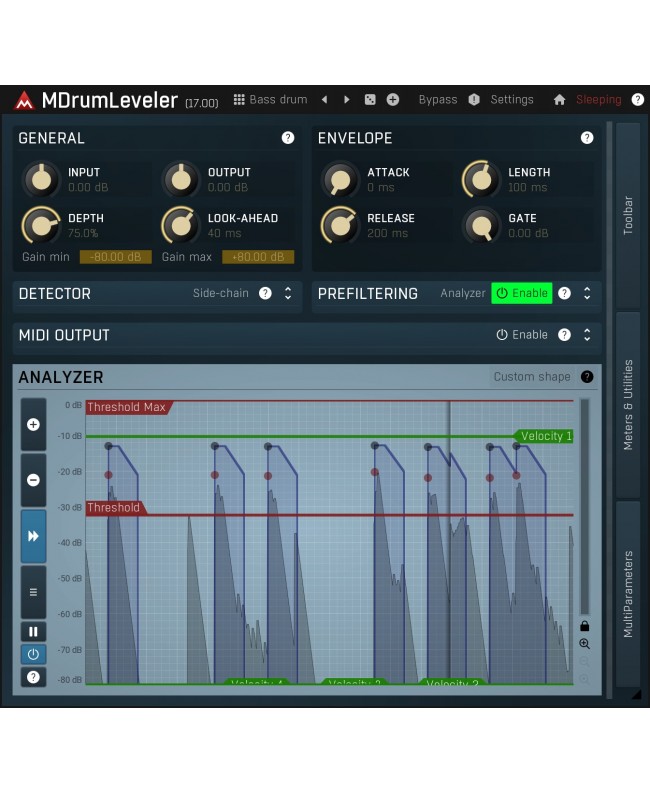This screenshot has height=794, width=650.
Task: Click the Gain max value field
Action: 258,257
